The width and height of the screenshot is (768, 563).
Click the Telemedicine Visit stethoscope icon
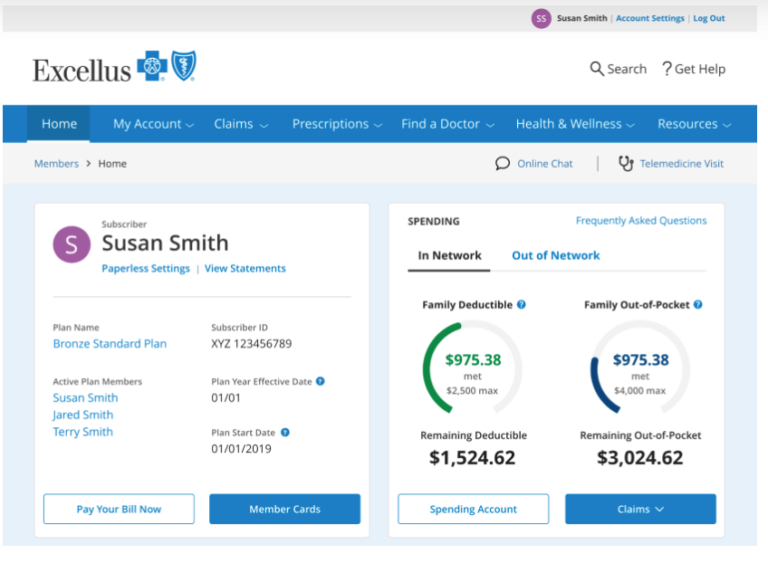(x=625, y=163)
